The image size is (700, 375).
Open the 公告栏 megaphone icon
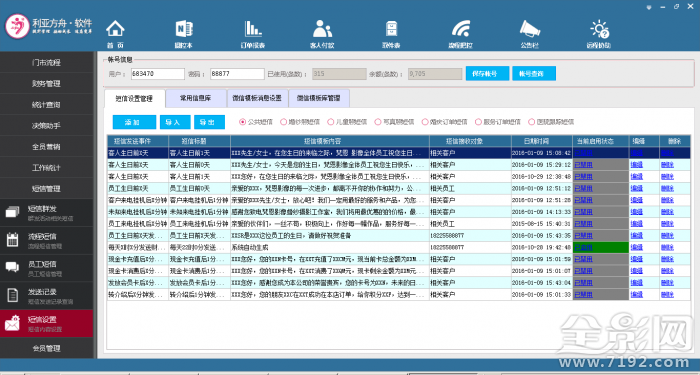point(529,29)
